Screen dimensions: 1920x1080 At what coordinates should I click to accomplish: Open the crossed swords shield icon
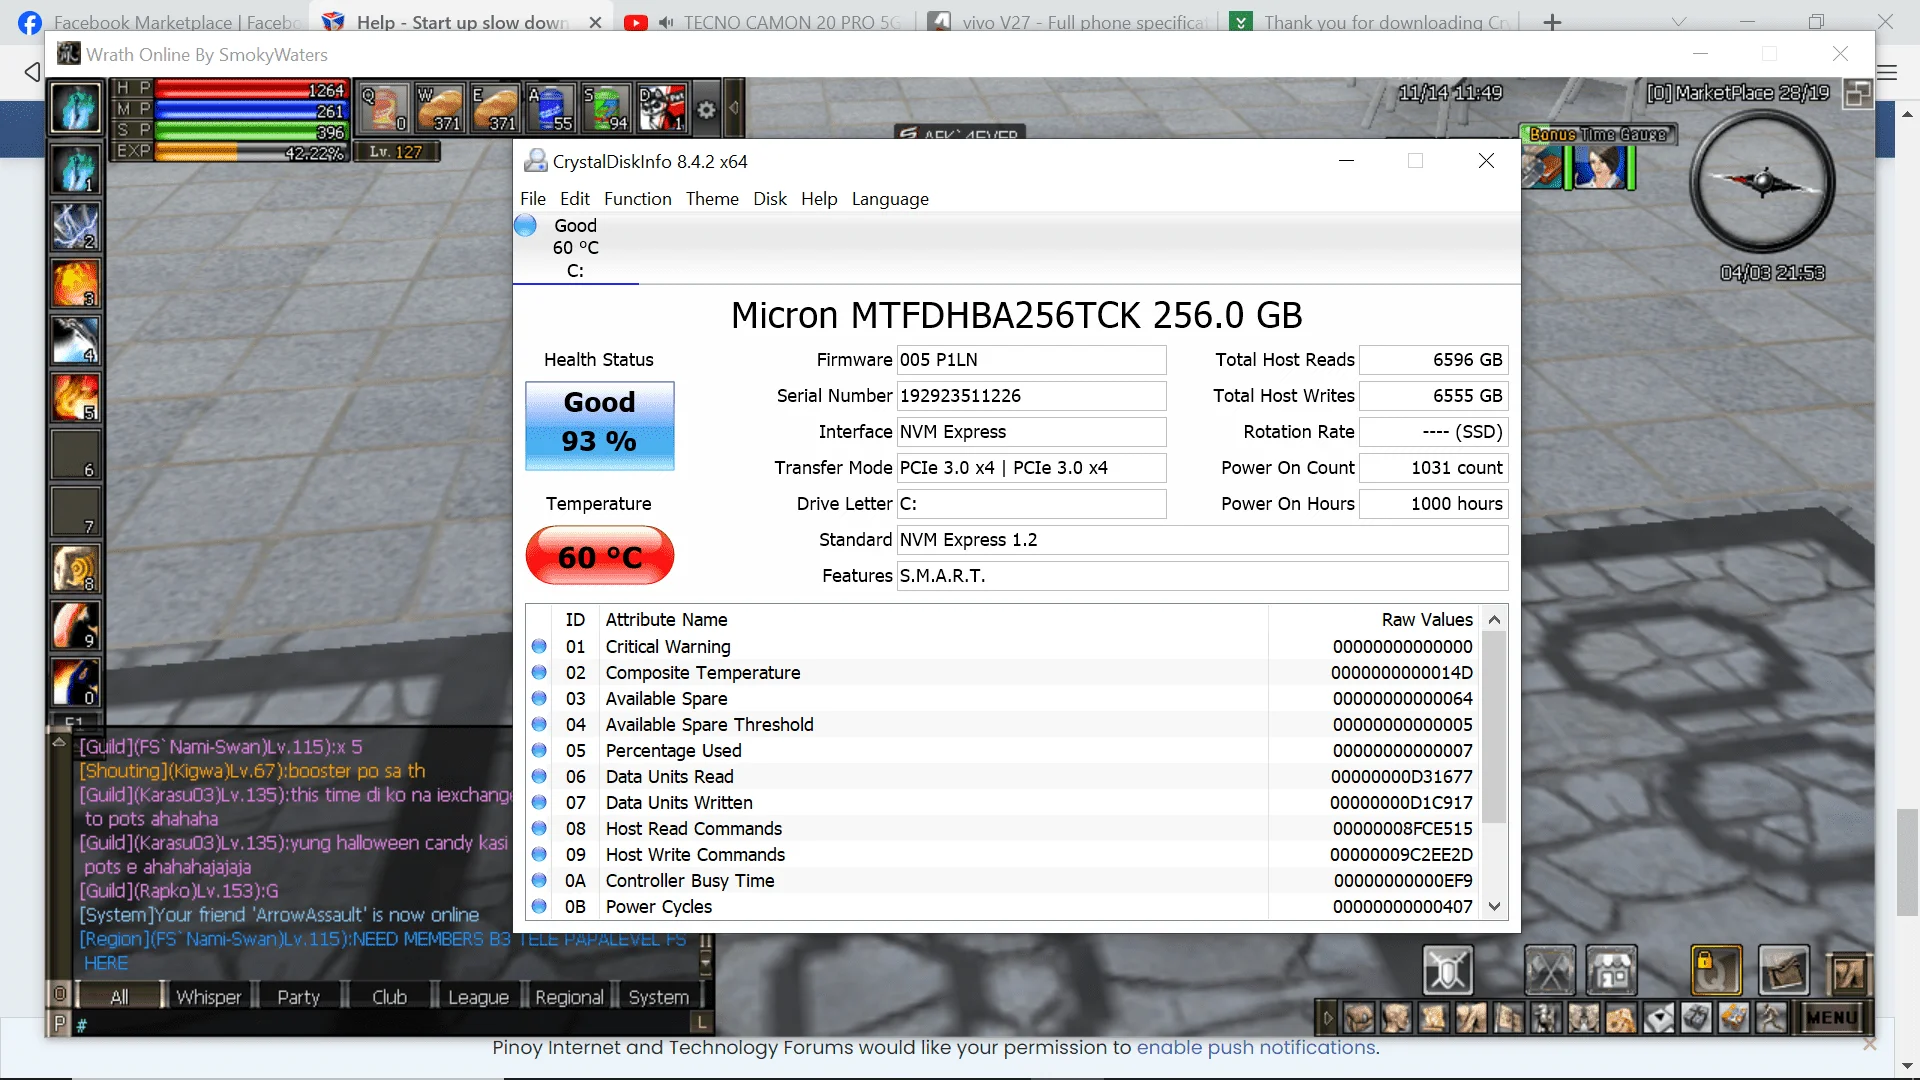1448,969
